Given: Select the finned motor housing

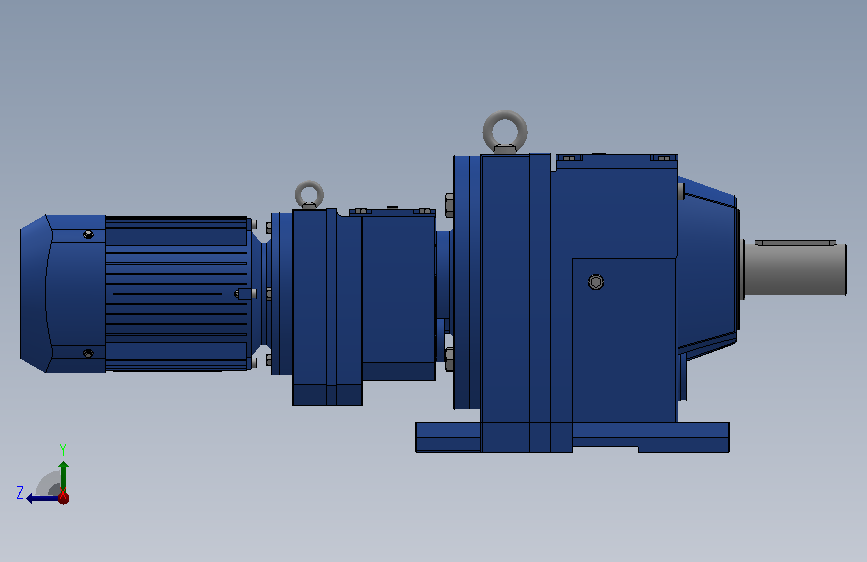Looking at the screenshot, I should (176, 294).
